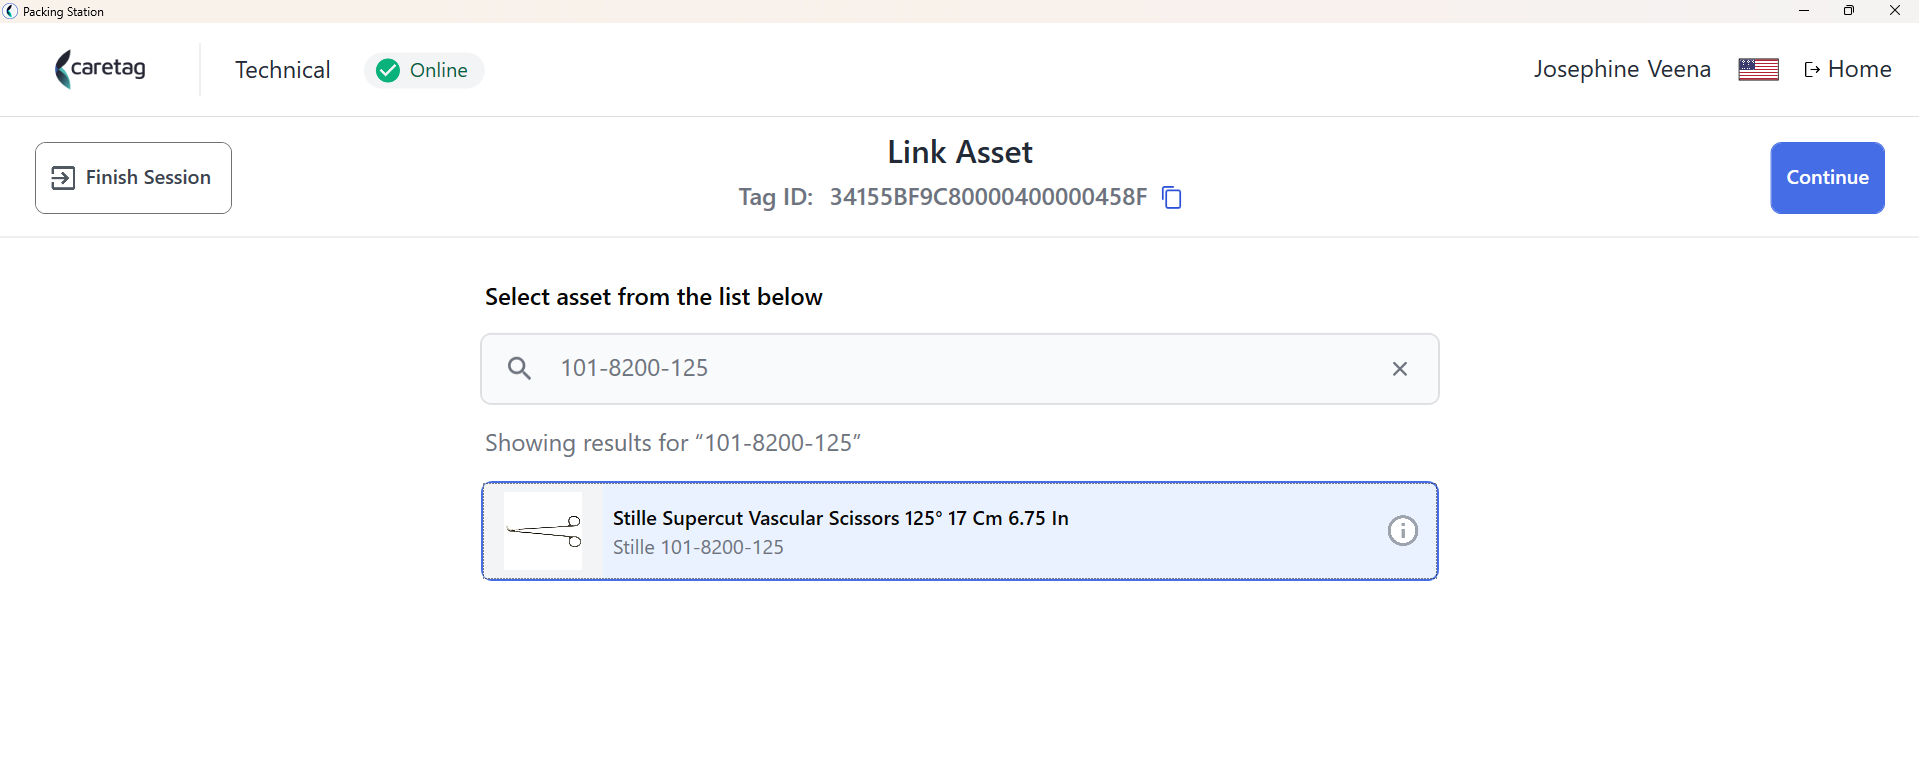Viewport: 1919px width, 783px height.
Task: Click the search magnifier icon
Action: pyautogui.click(x=519, y=369)
